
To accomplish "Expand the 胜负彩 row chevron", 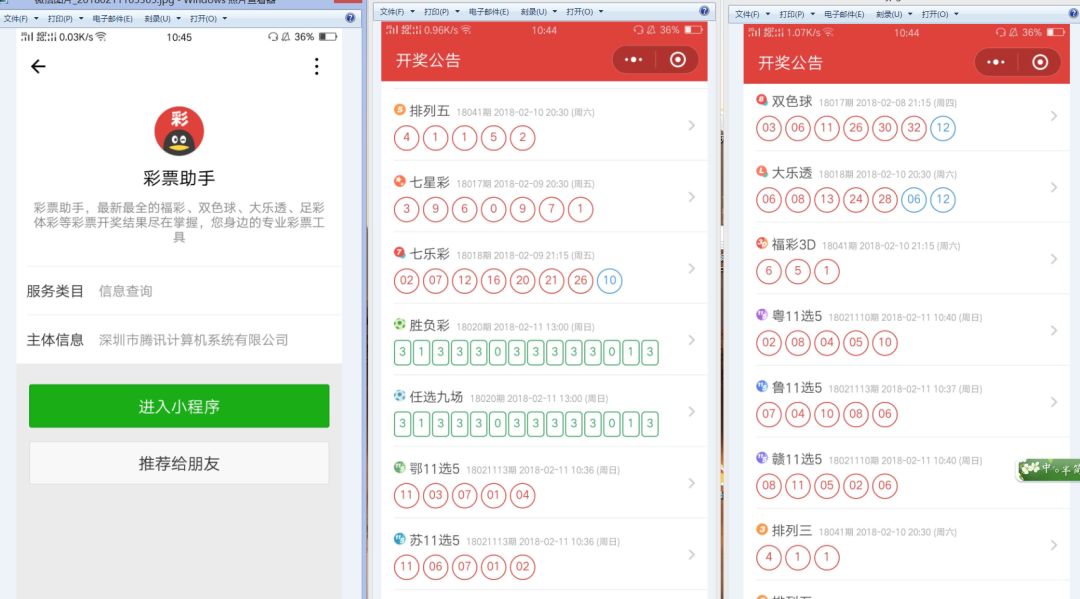I will 692,340.
